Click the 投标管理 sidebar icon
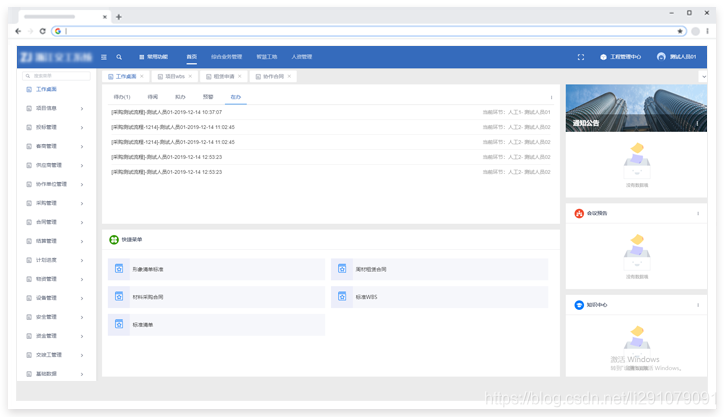 click(x=29, y=127)
